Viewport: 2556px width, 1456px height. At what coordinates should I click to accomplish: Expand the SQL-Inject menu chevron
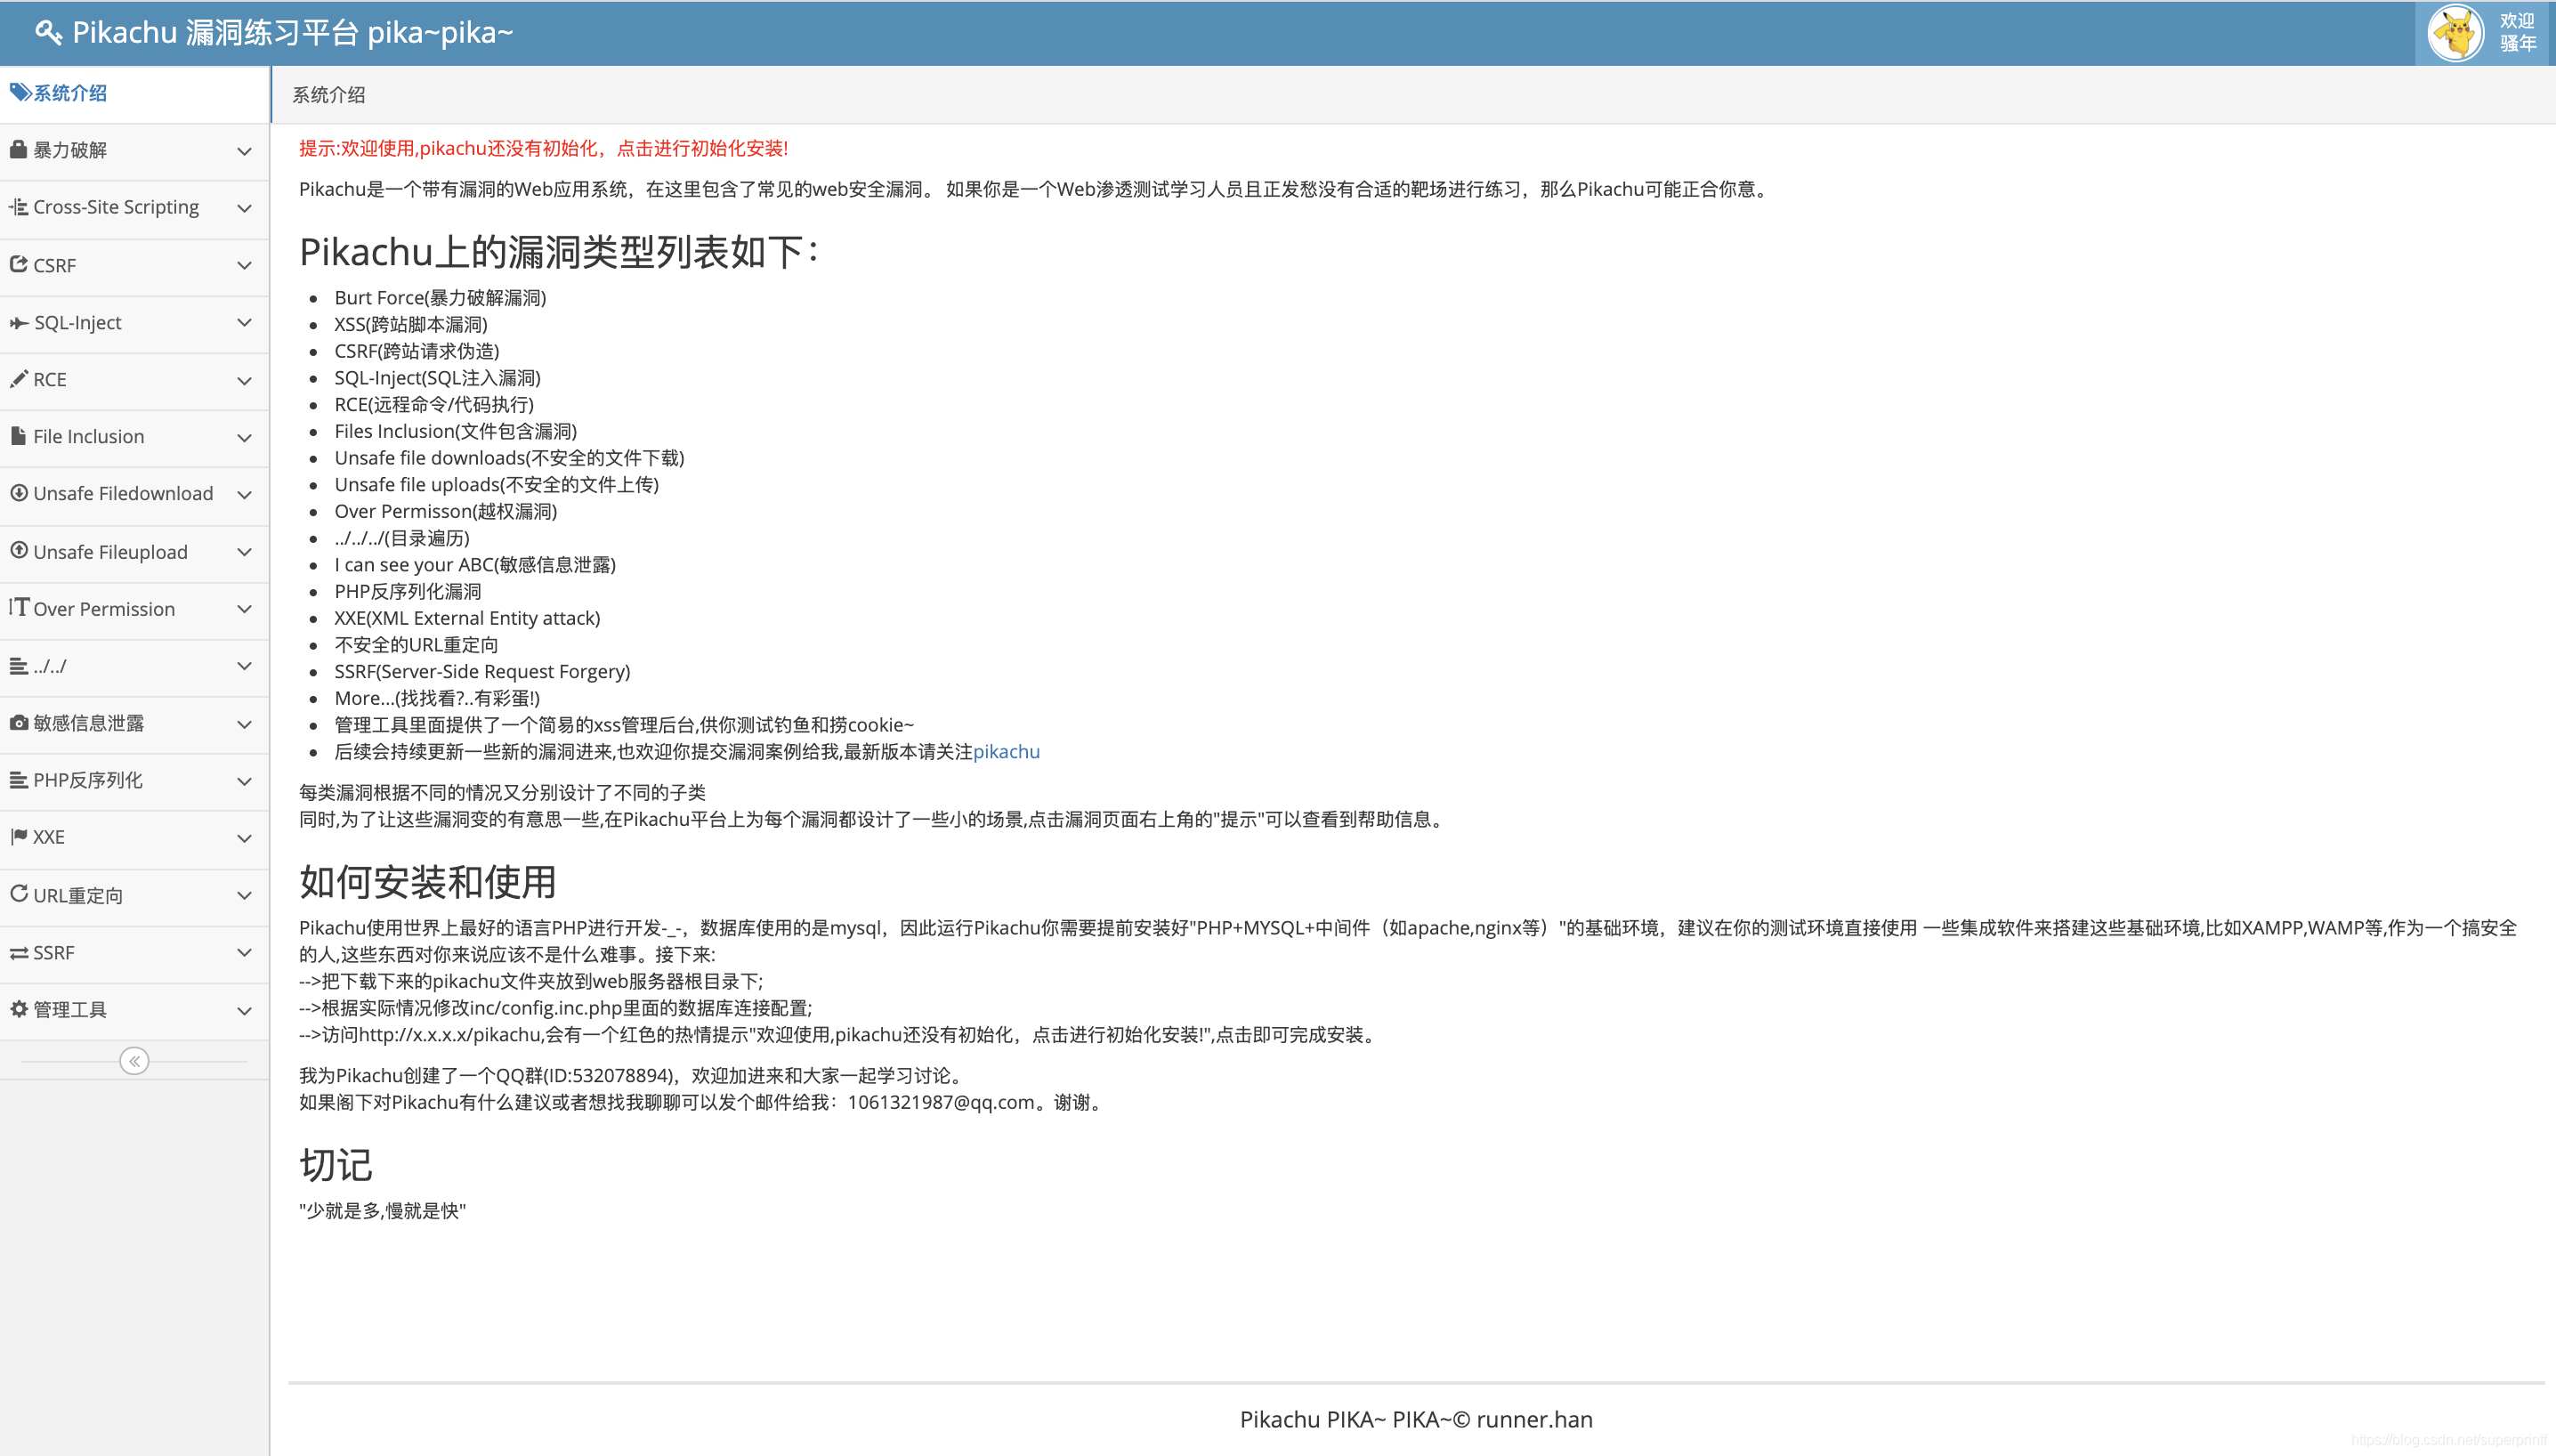point(244,322)
